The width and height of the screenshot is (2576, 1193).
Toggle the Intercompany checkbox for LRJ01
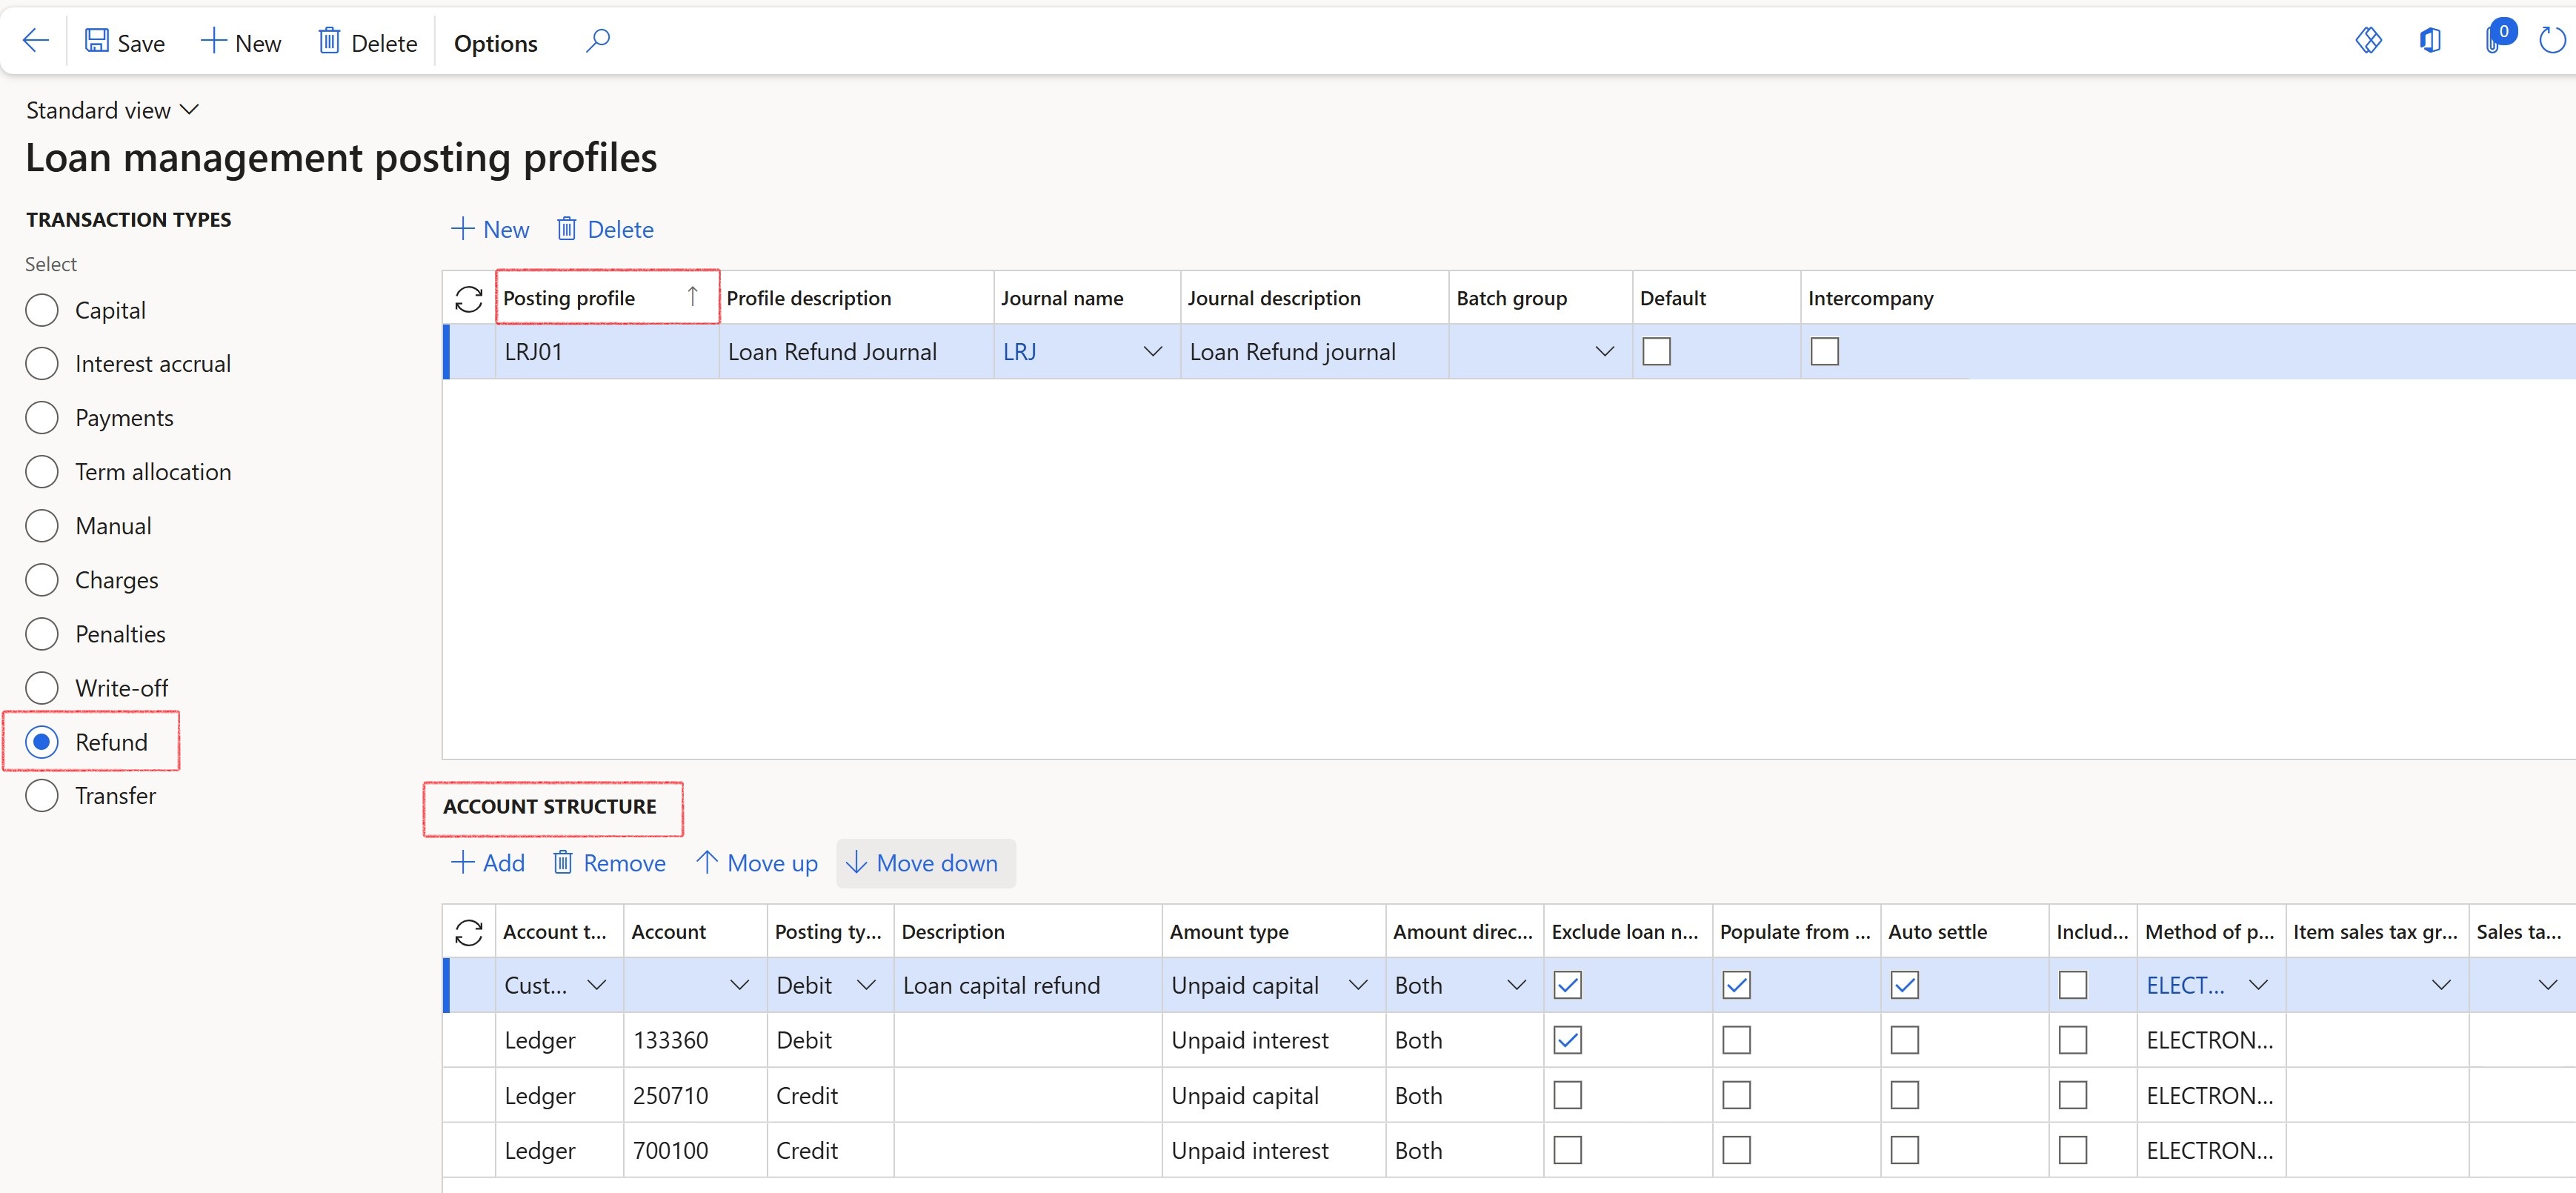click(x=1825, y=352)
